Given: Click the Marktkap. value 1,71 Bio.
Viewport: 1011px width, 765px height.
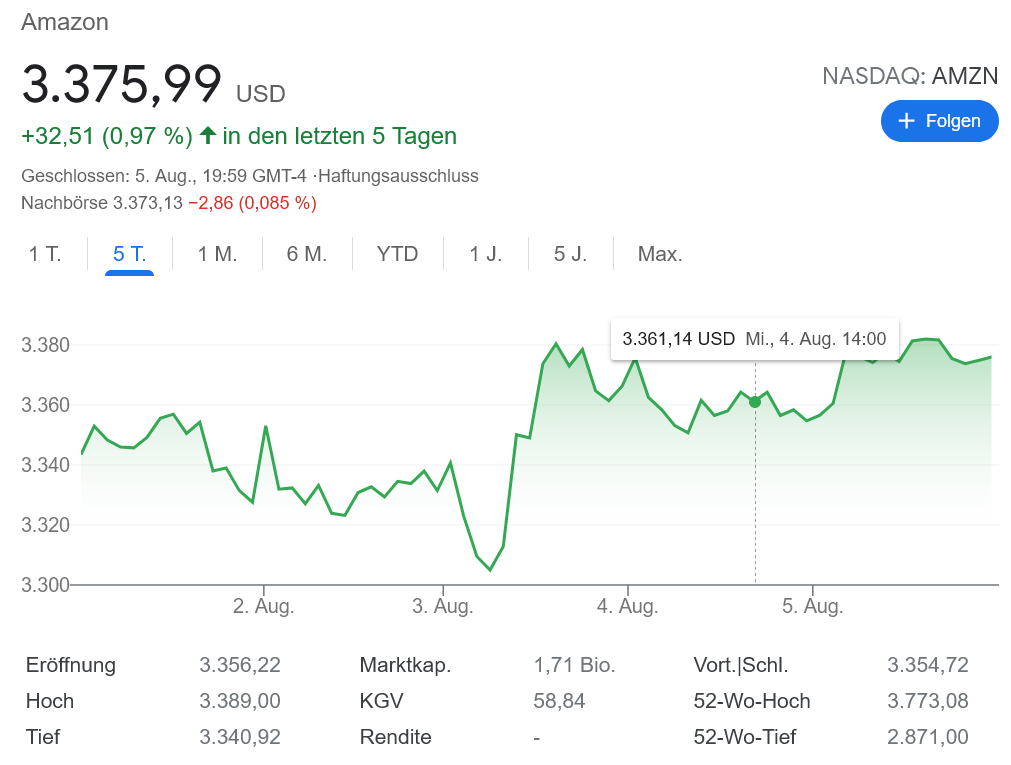Looking at the screenshot, I should pos(574,665).
